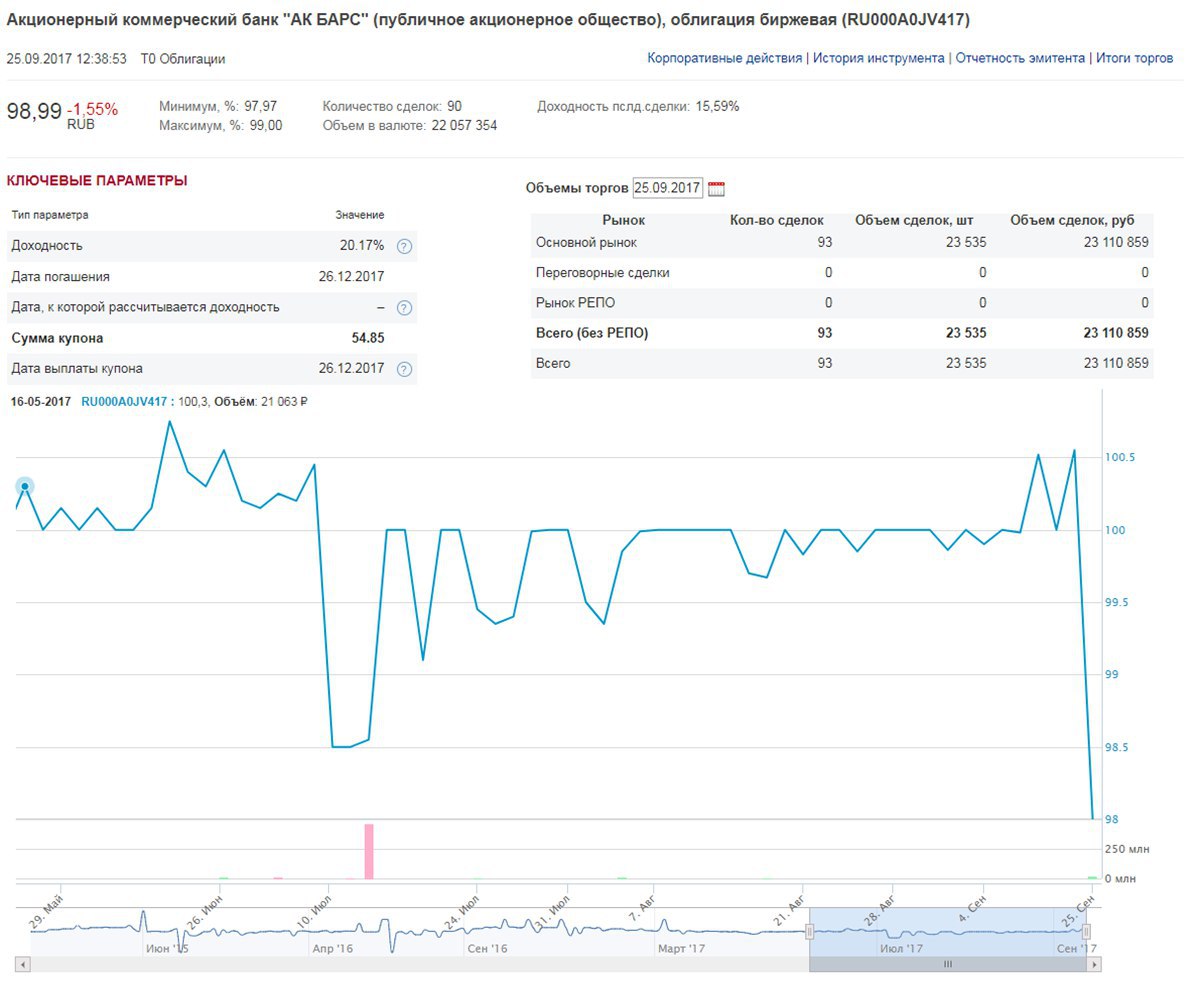Open Корпоративные действия link
1190x988 pixels.
tap(724, 58)
